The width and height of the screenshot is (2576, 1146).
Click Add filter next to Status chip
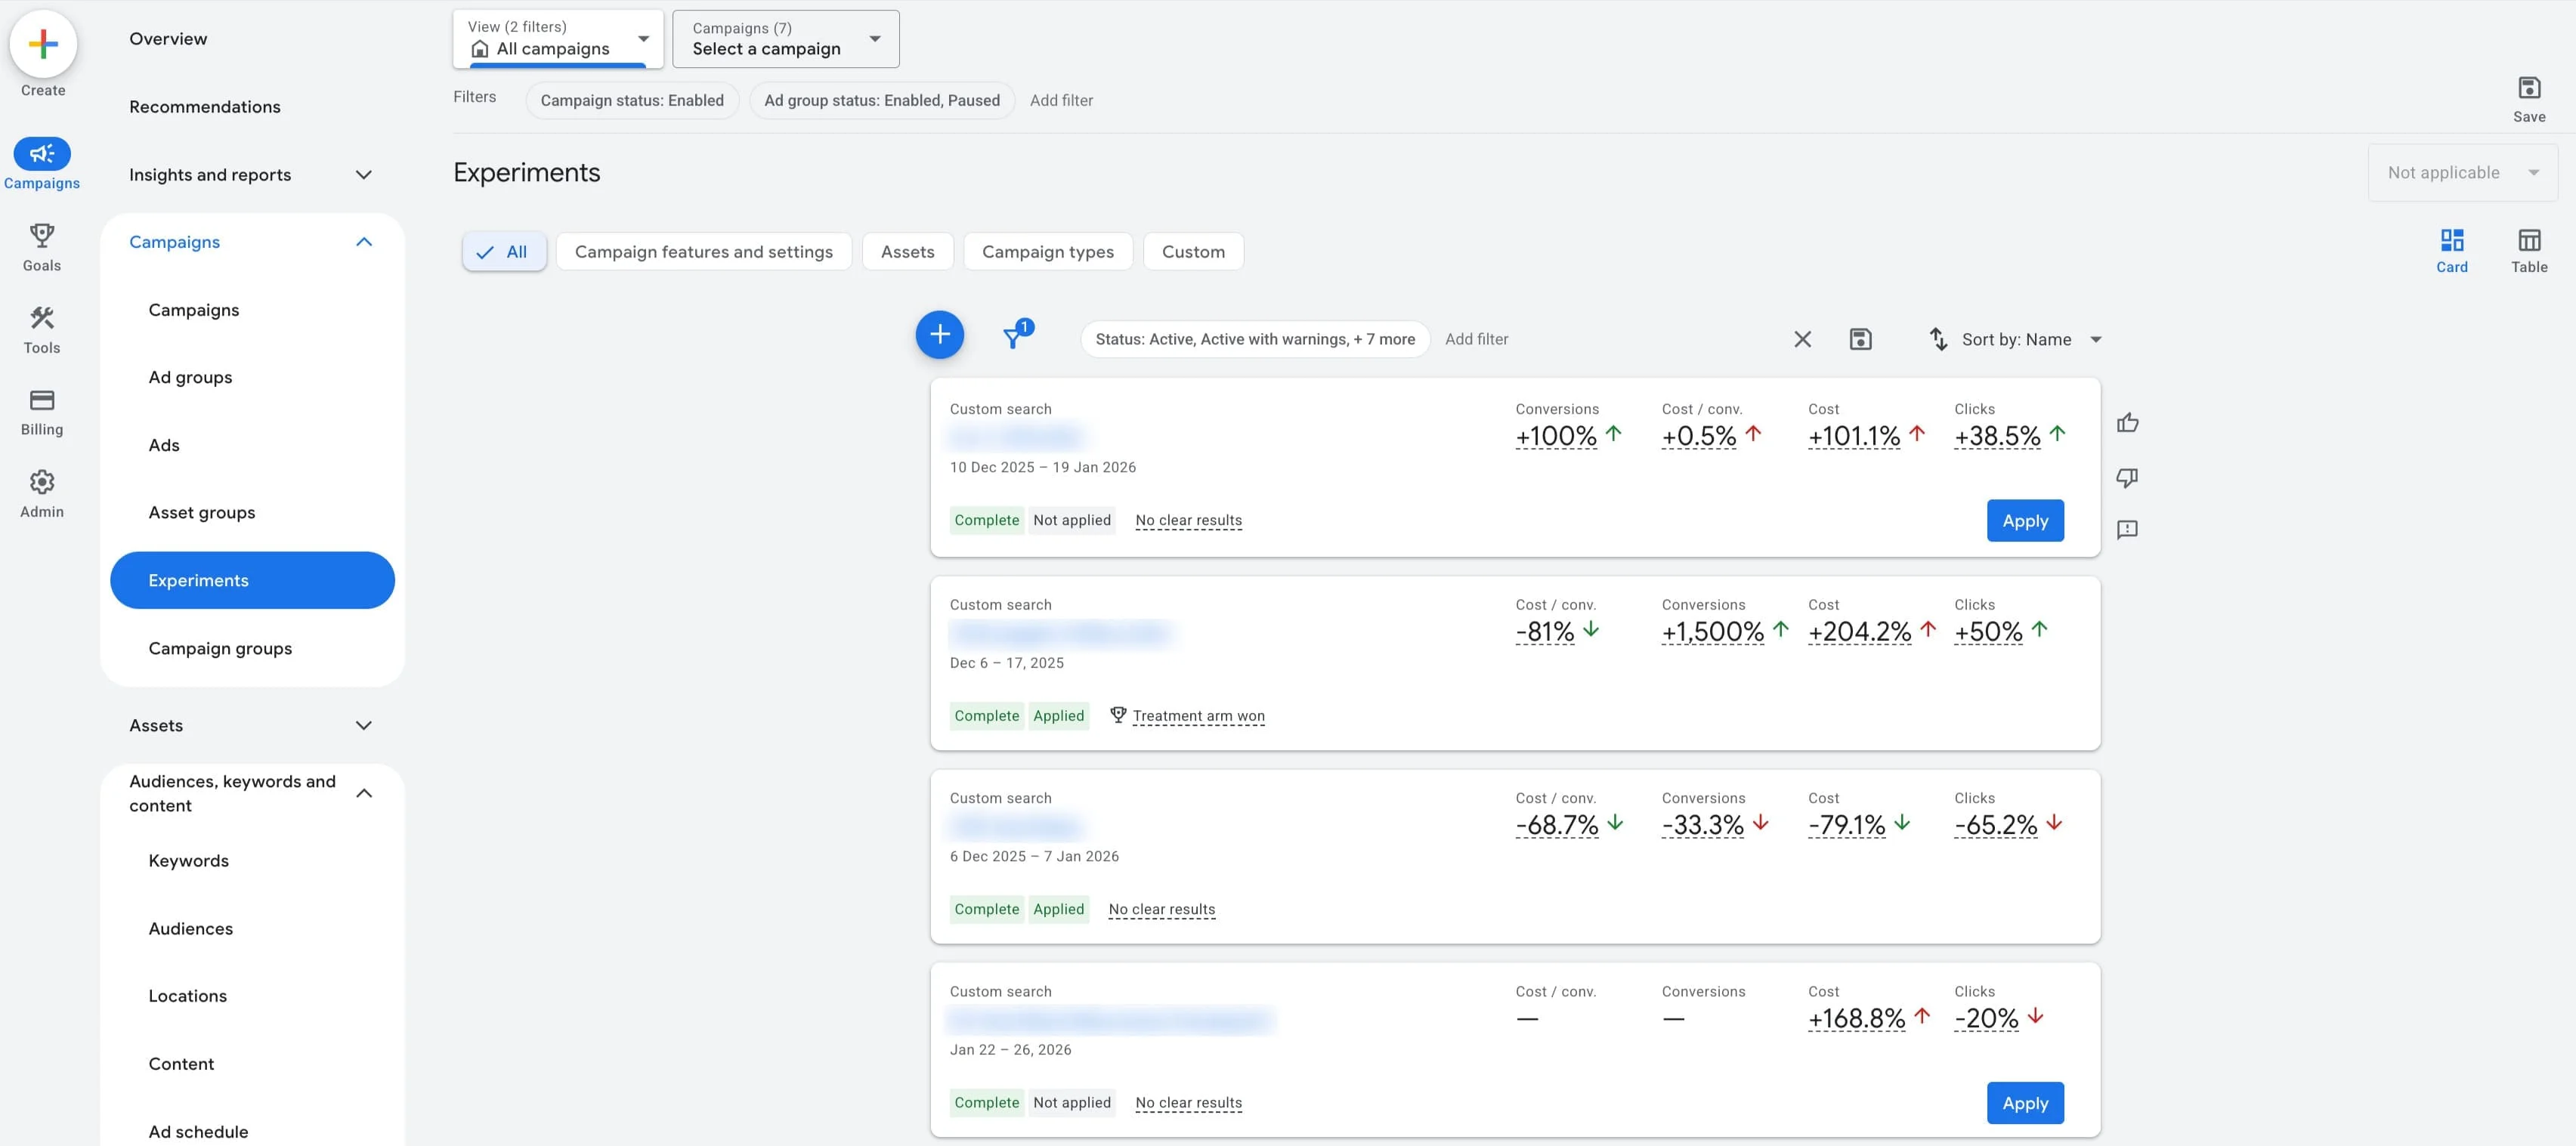pyautogui.click(x=1476, y=339)
